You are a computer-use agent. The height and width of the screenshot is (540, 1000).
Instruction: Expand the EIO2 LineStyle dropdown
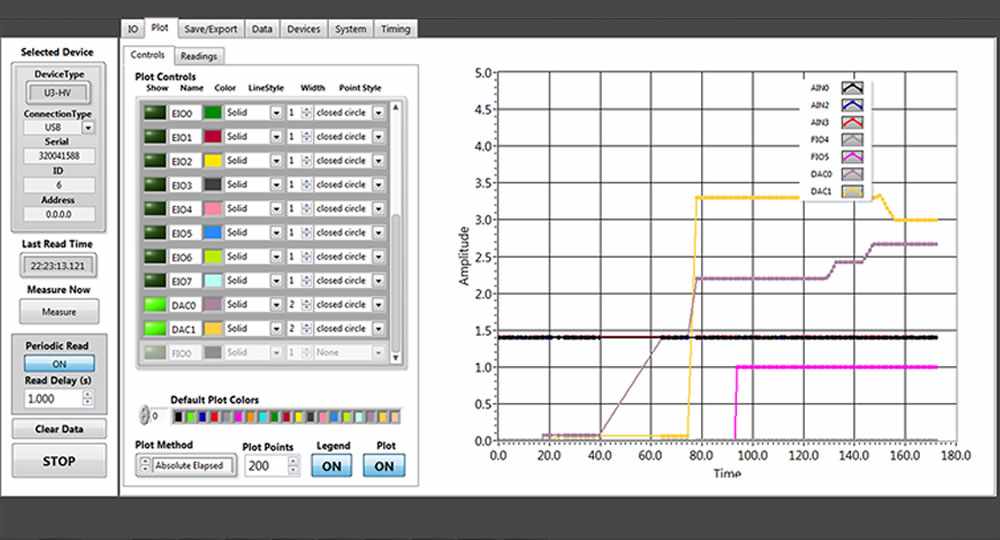coord(276,161)
